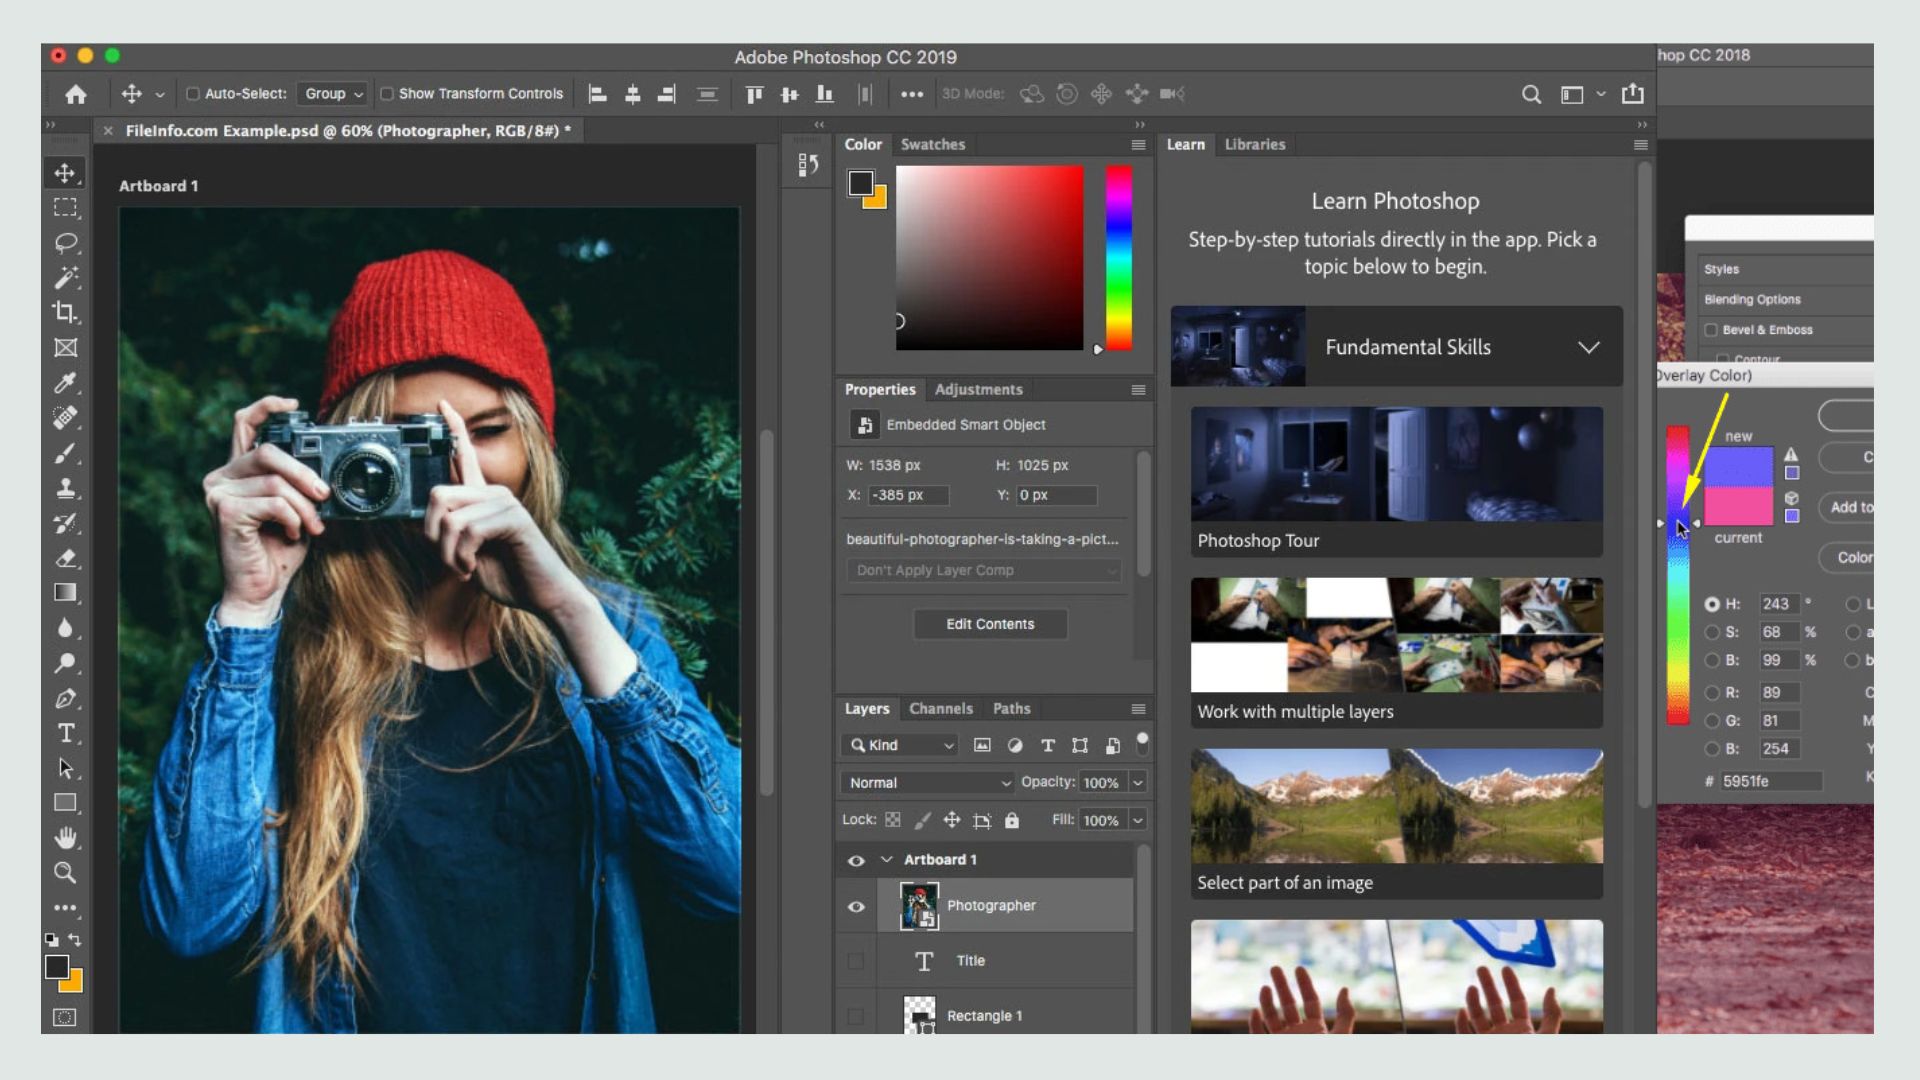Select the Move tool in toolbar

coord(65,173)
